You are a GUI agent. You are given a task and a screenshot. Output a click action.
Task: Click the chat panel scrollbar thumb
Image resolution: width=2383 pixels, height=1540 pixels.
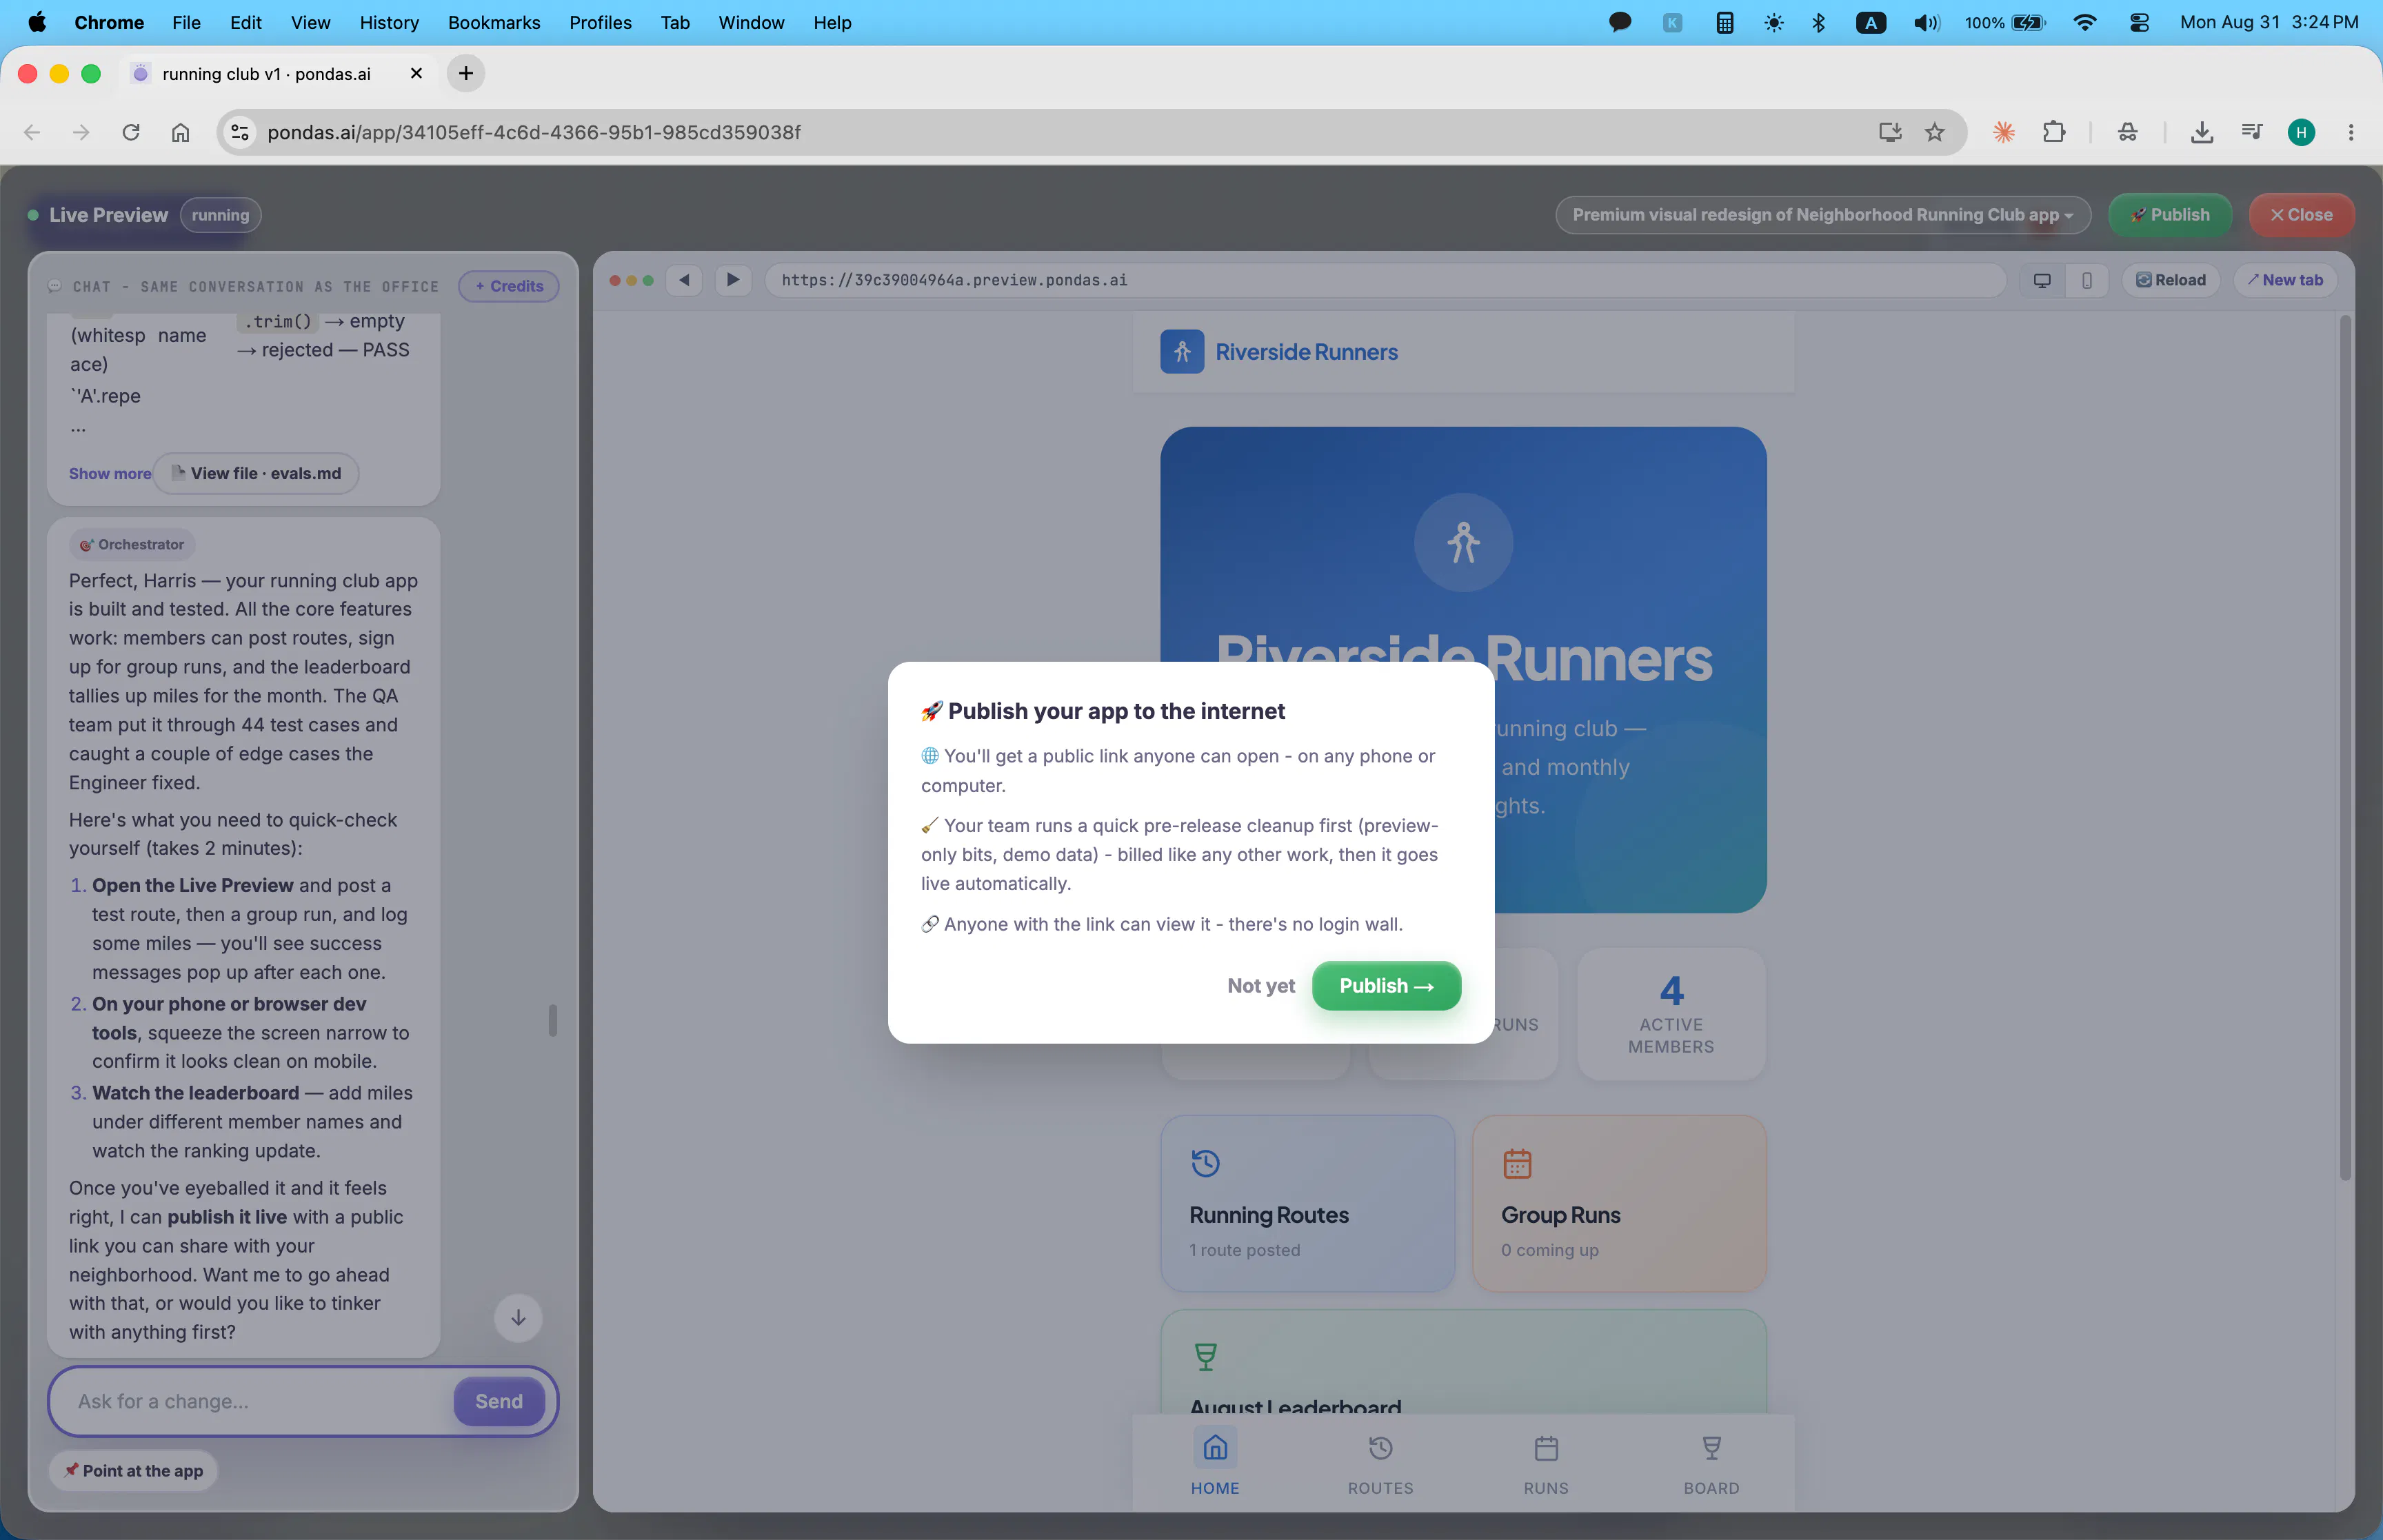(x=552, y=1021)
